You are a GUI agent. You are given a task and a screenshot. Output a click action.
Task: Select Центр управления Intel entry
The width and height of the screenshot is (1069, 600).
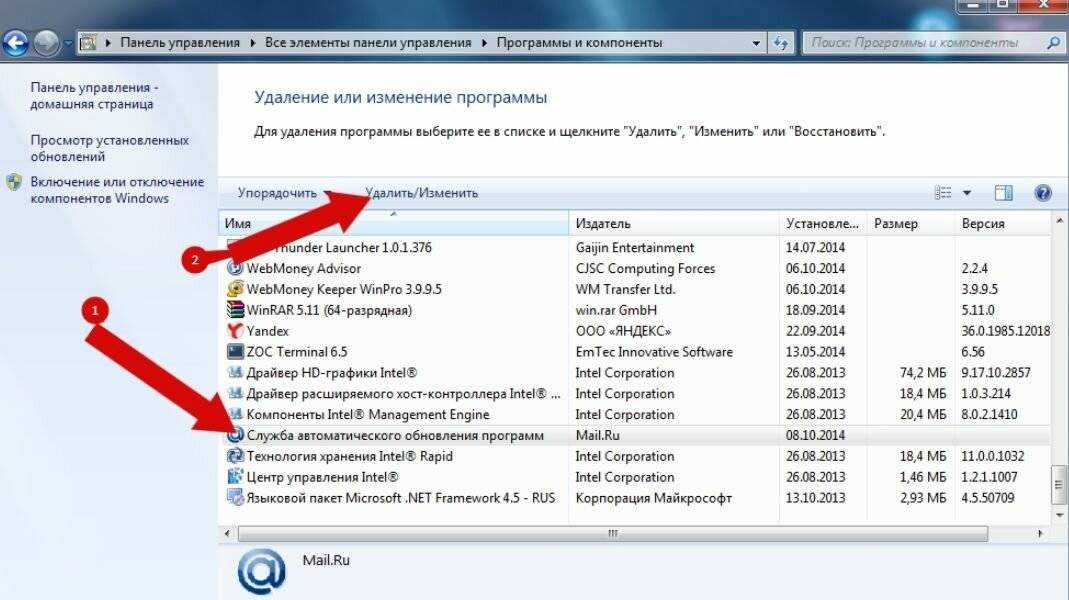tap(322, 477)
